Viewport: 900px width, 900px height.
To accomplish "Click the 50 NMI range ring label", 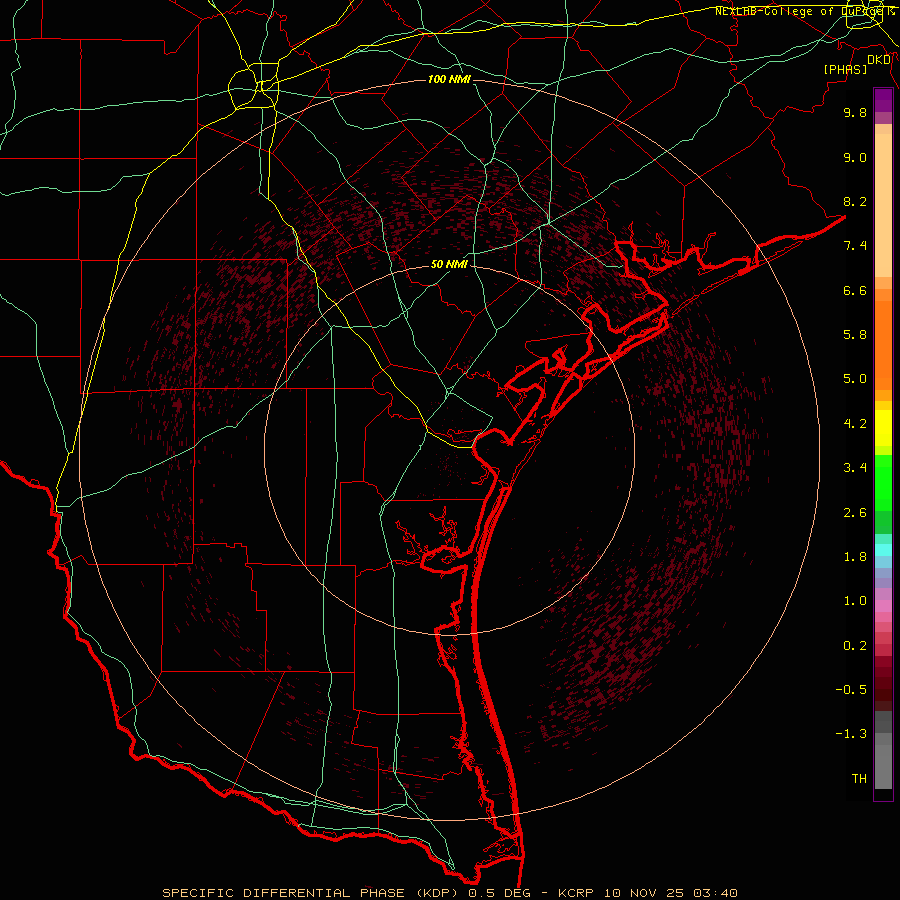I will [x=449, y=264].
